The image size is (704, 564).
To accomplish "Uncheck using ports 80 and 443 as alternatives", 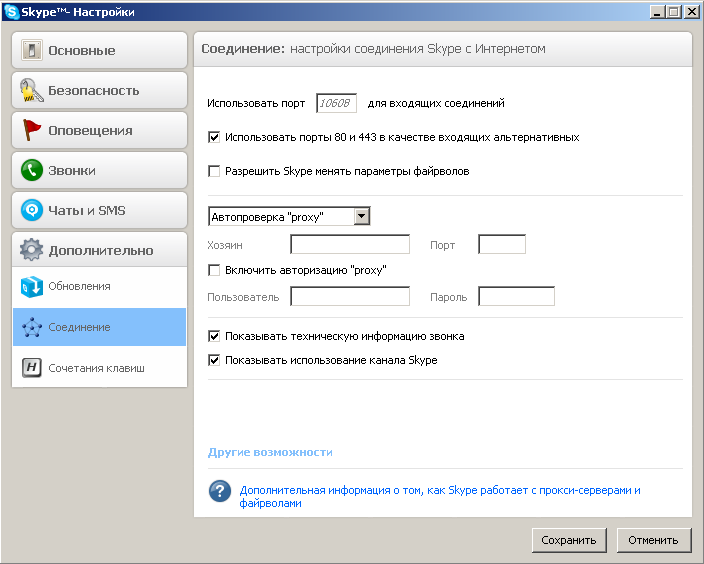I will [214, 137].
